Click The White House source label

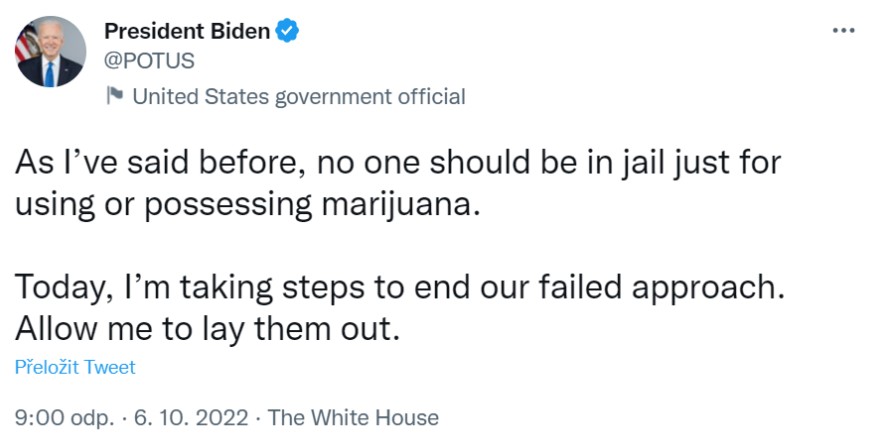click(354, 417)
